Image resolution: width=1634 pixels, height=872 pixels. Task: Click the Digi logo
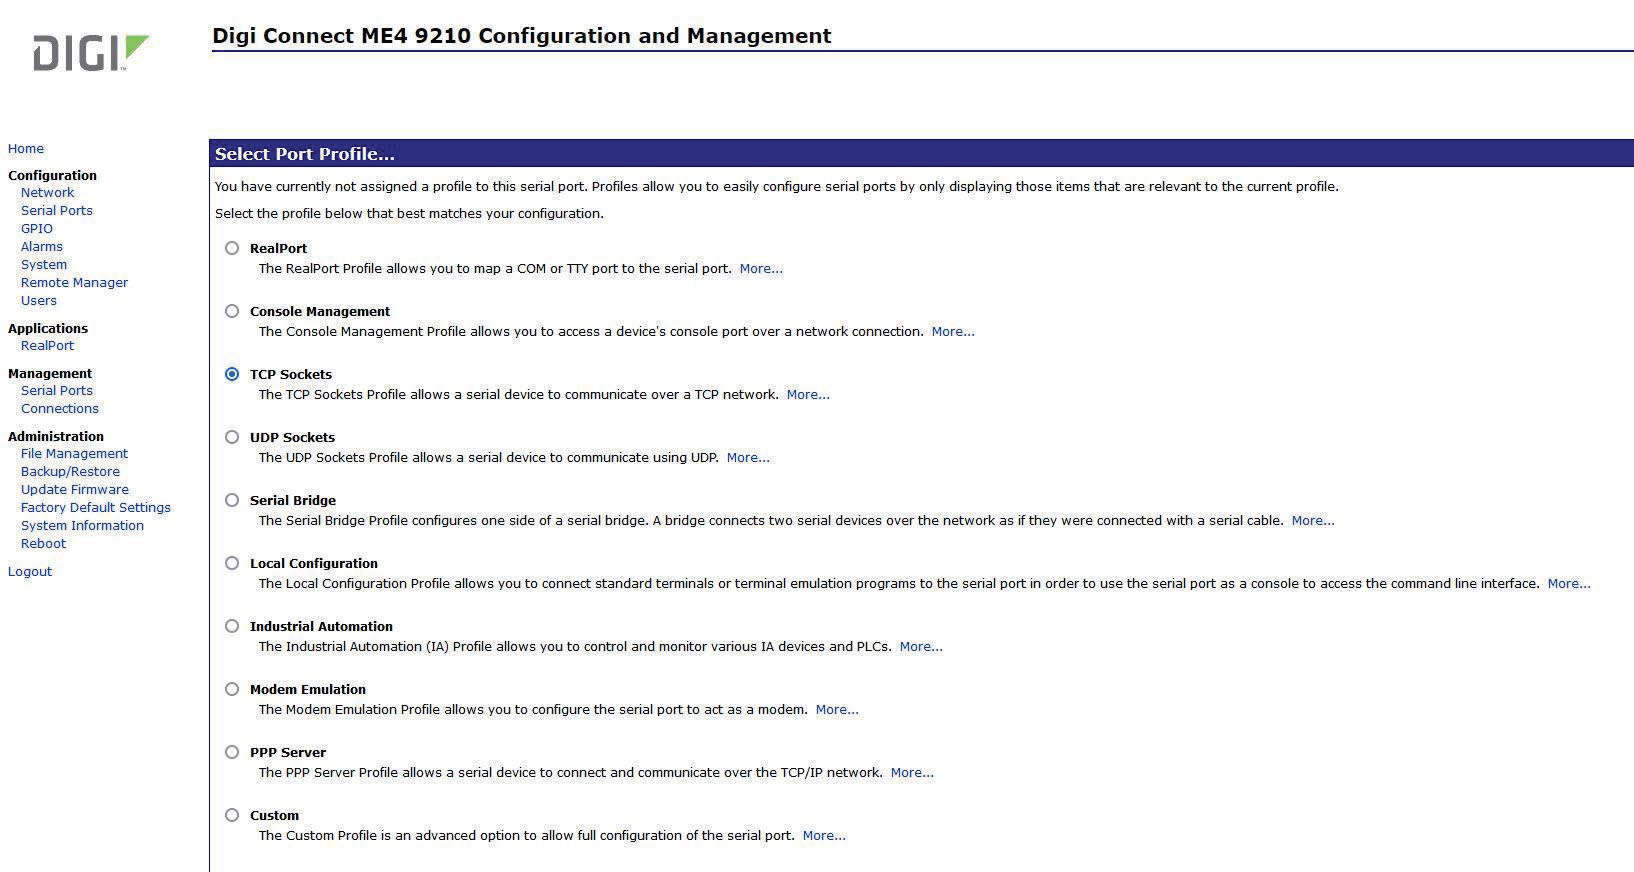90,53
